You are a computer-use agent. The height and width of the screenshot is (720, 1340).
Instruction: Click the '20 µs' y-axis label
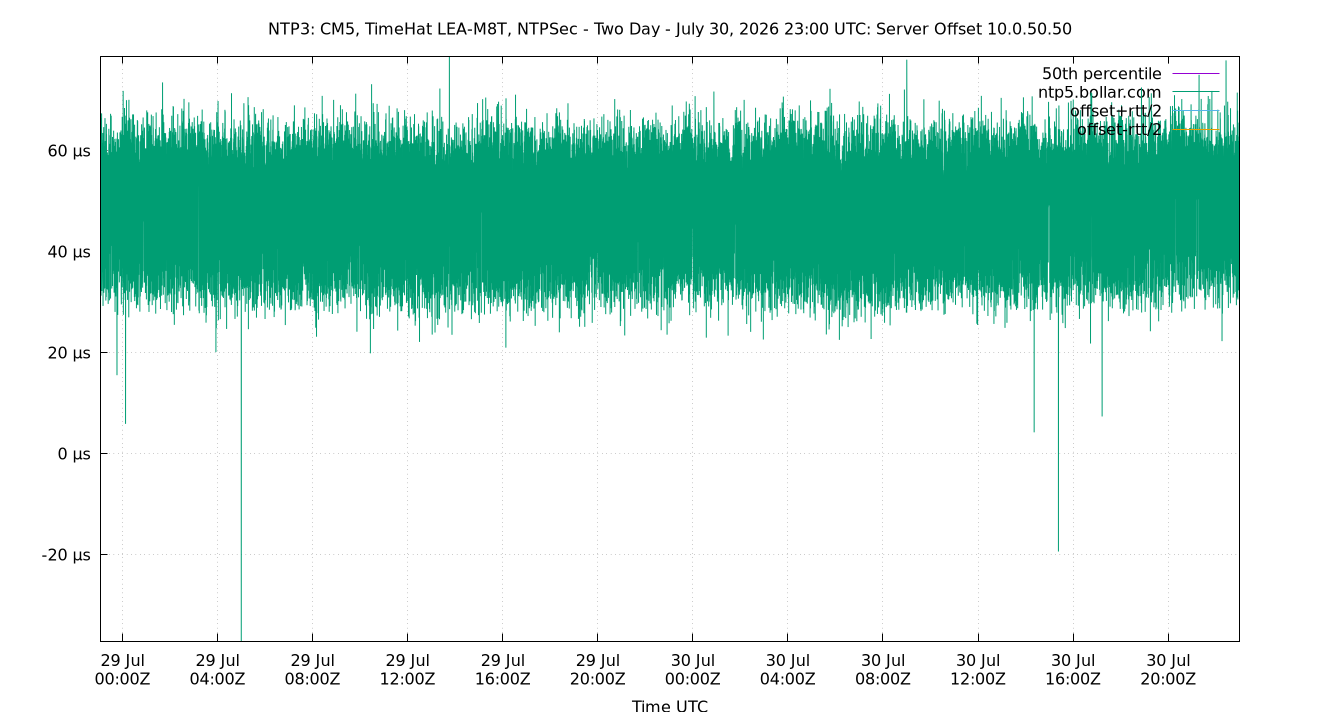click(x=69, y=353)
